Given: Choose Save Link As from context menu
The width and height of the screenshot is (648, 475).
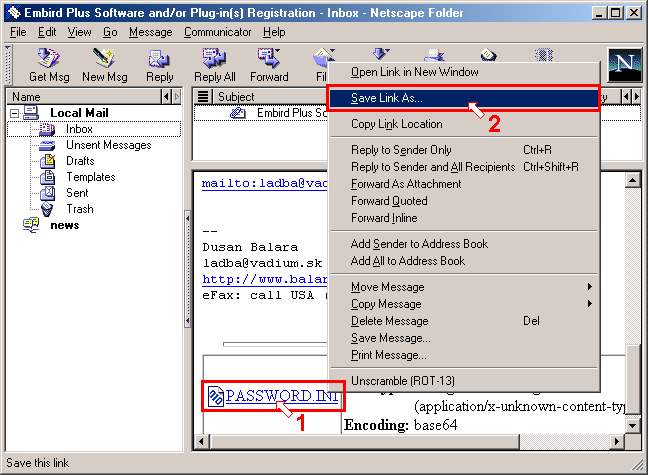Looking at the screenshot, I should coord(464,98).
